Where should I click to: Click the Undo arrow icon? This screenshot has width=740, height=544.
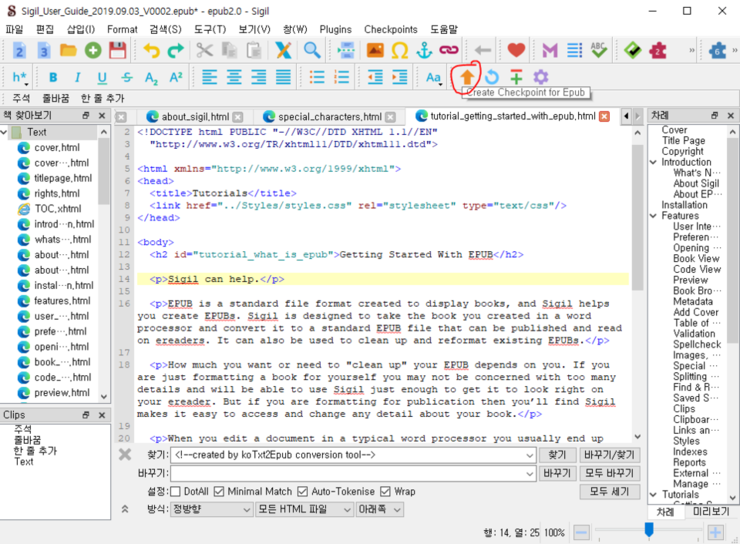(x=151, y=50)
